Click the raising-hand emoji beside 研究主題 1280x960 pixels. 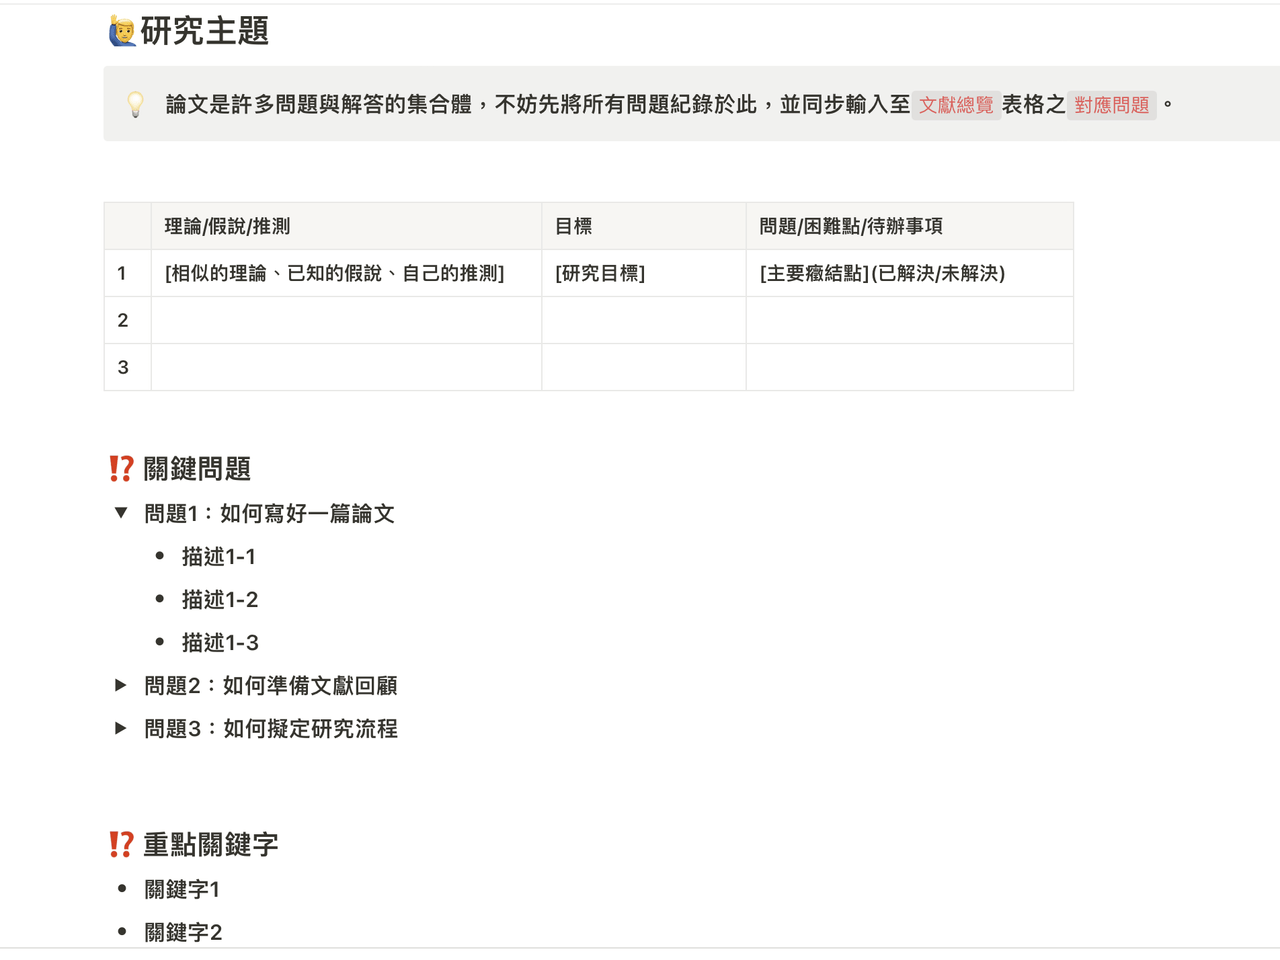coord(122,31)
